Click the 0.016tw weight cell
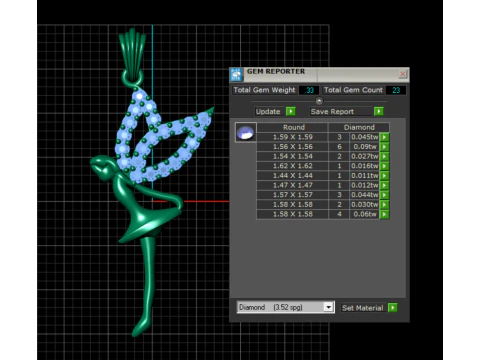 (365, 166)
